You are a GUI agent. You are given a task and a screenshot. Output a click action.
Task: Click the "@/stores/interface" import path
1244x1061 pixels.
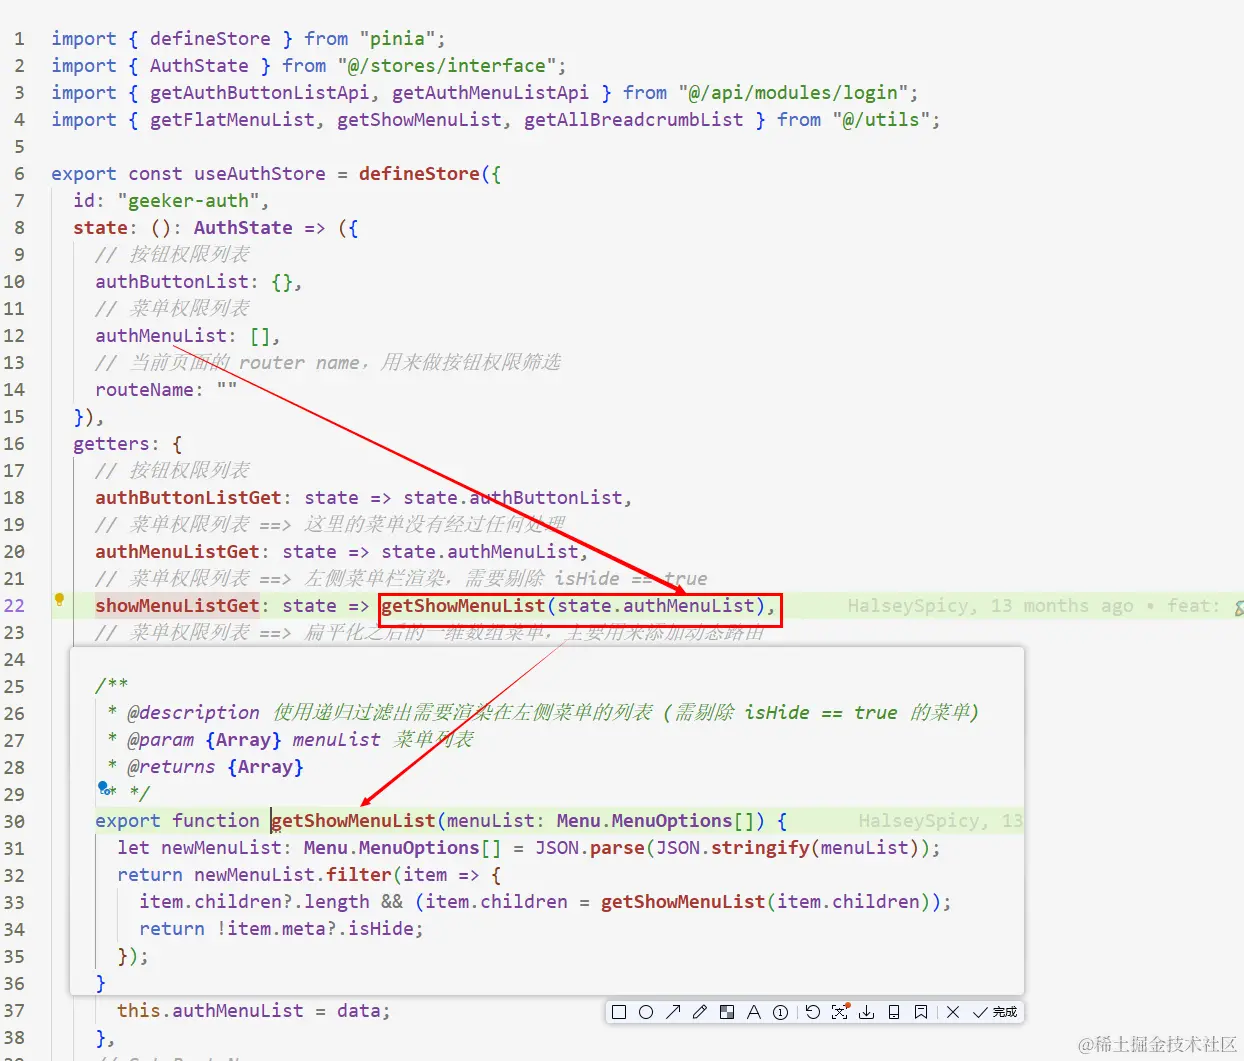[446, 65]
